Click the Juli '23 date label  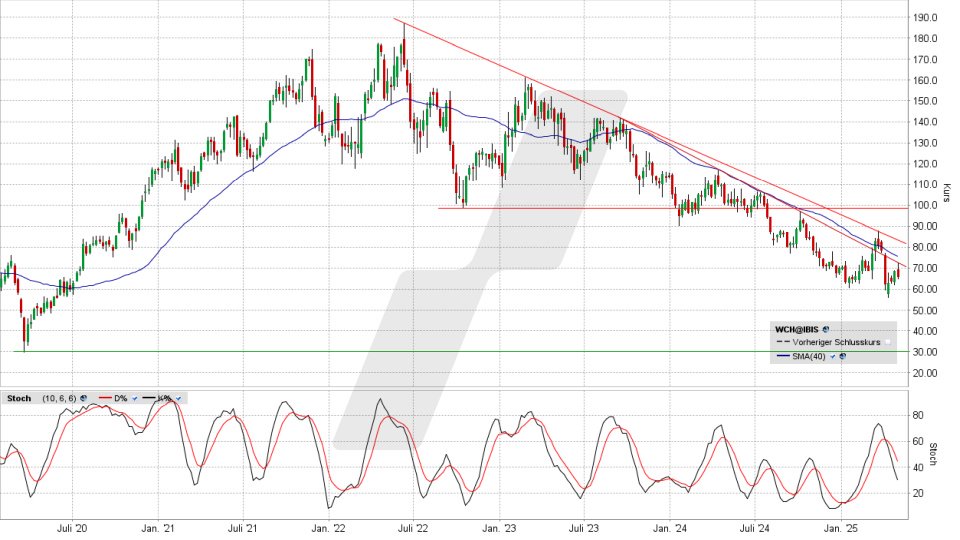tap(583, 528)
